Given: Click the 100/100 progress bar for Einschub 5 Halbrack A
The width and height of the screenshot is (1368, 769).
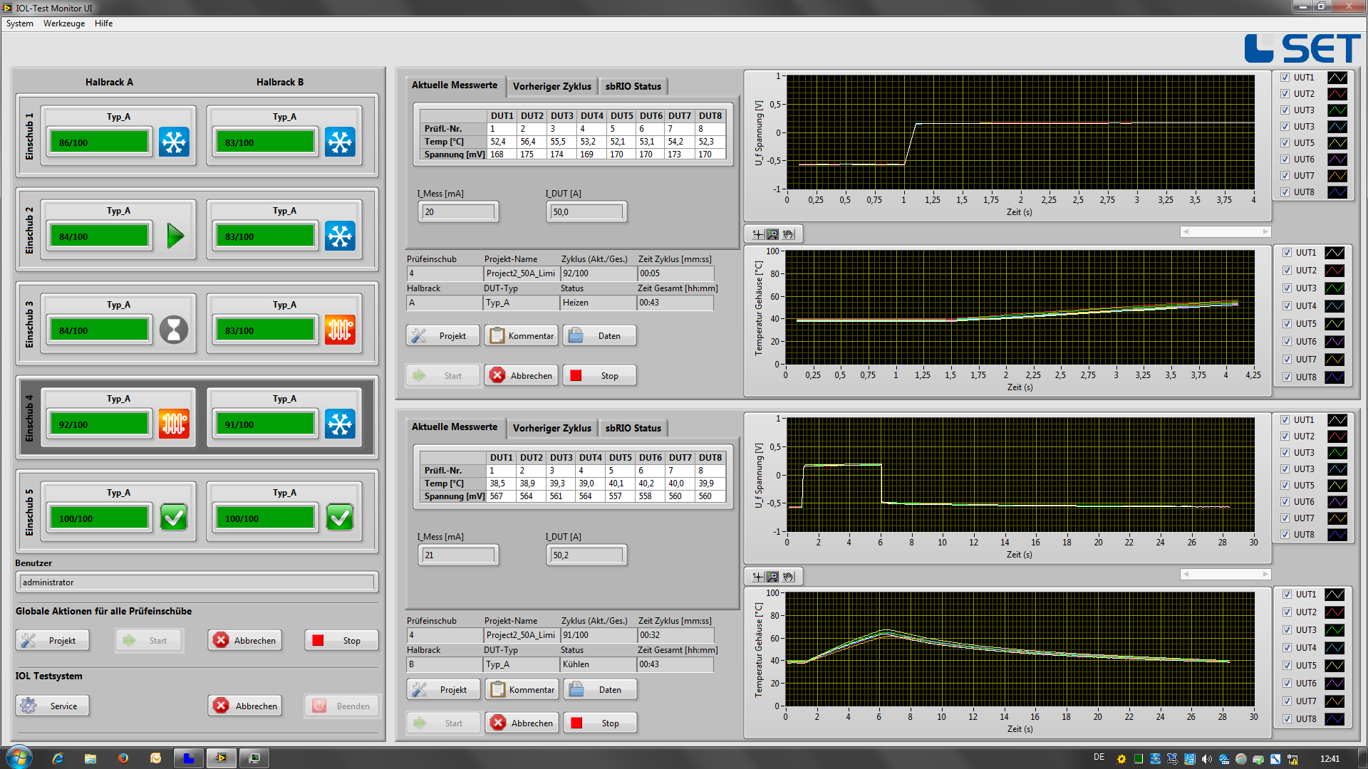Looking at the screenshot, I should [x=99, y=518].
